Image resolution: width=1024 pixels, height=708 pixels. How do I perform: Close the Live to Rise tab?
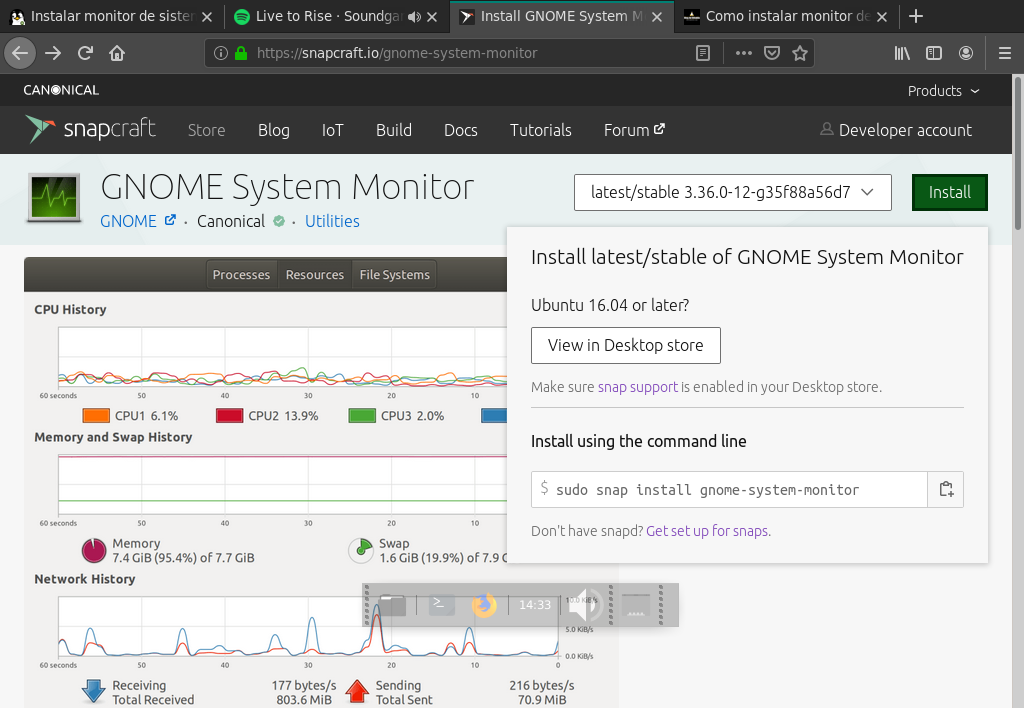pos(432,17)
